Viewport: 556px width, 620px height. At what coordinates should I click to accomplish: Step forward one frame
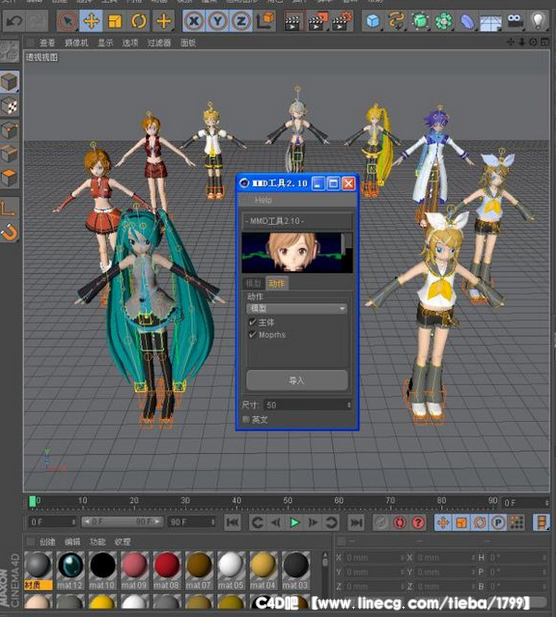coord(312,523)
